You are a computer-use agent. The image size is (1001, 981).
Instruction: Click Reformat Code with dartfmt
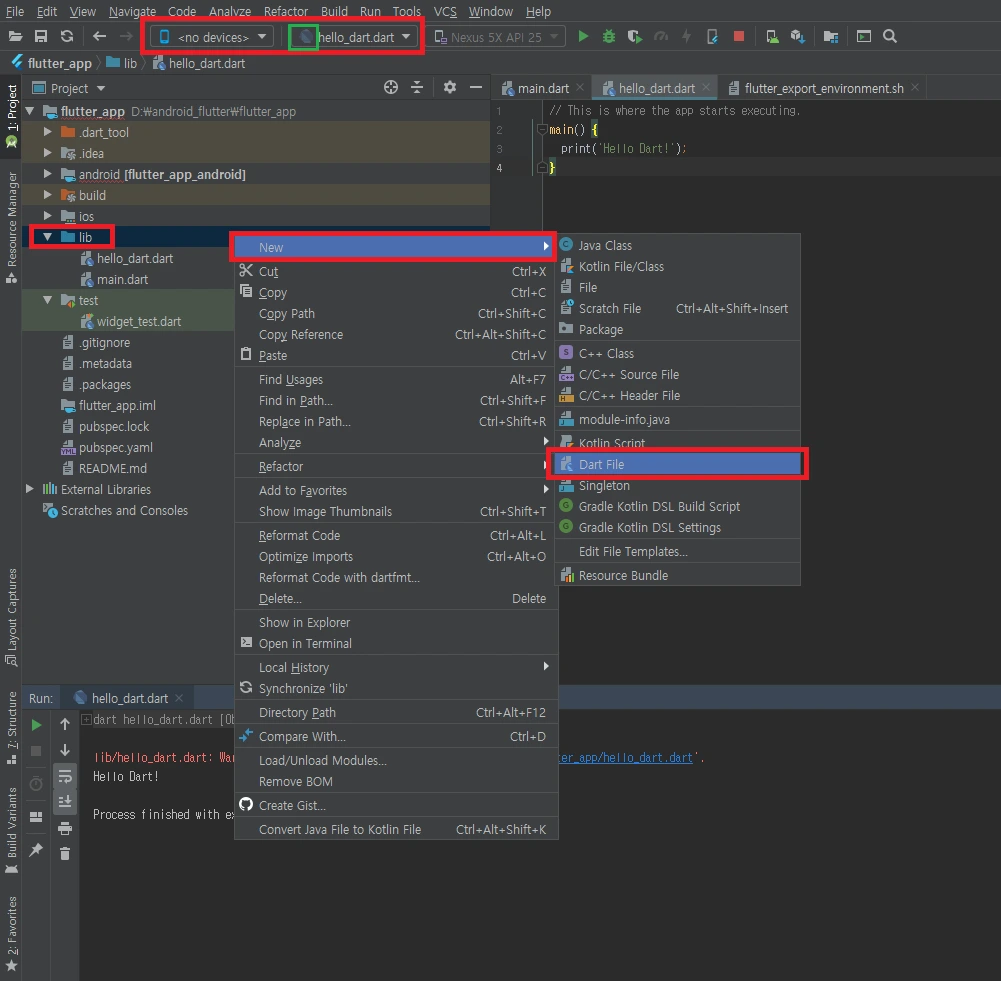point(396,577)
